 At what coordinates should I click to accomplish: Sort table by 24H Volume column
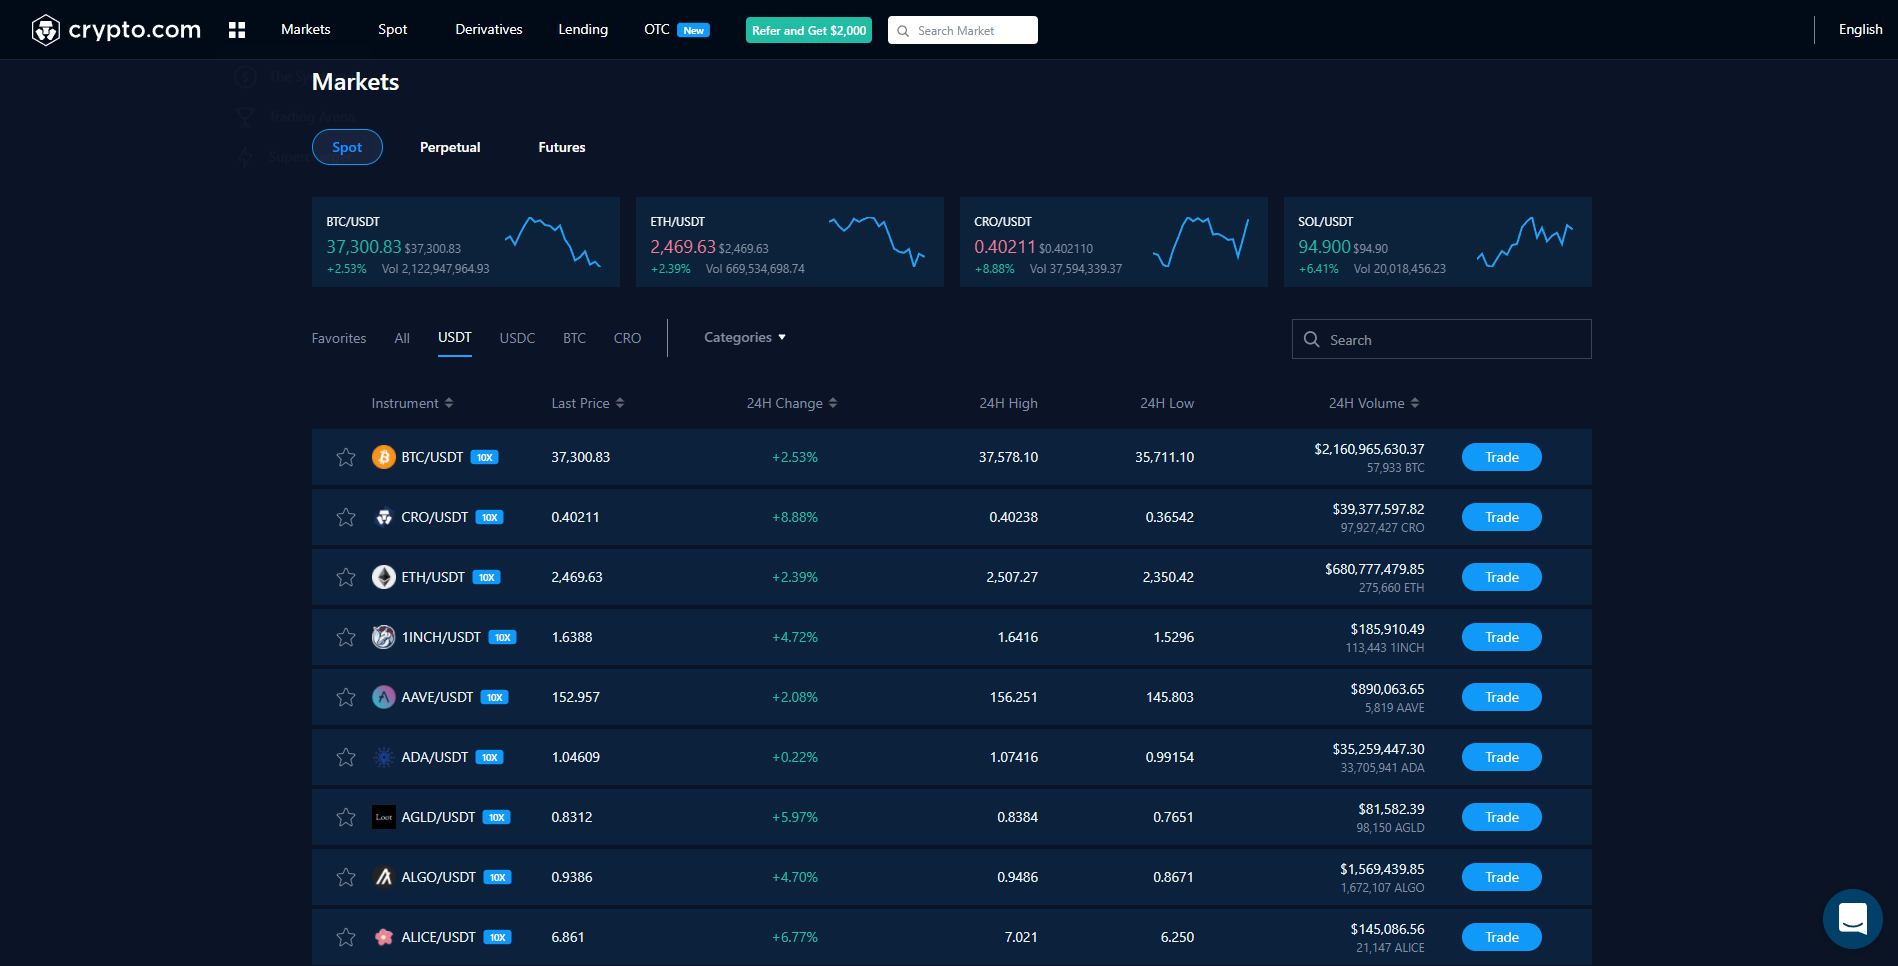tap(1374, 403)
